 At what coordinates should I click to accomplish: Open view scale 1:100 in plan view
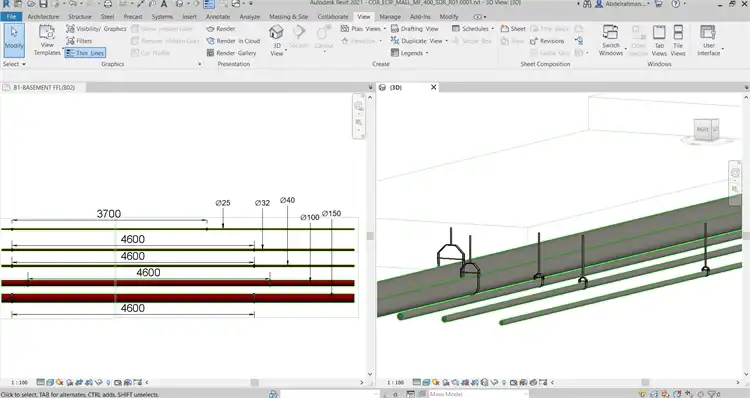click(19, 383)
